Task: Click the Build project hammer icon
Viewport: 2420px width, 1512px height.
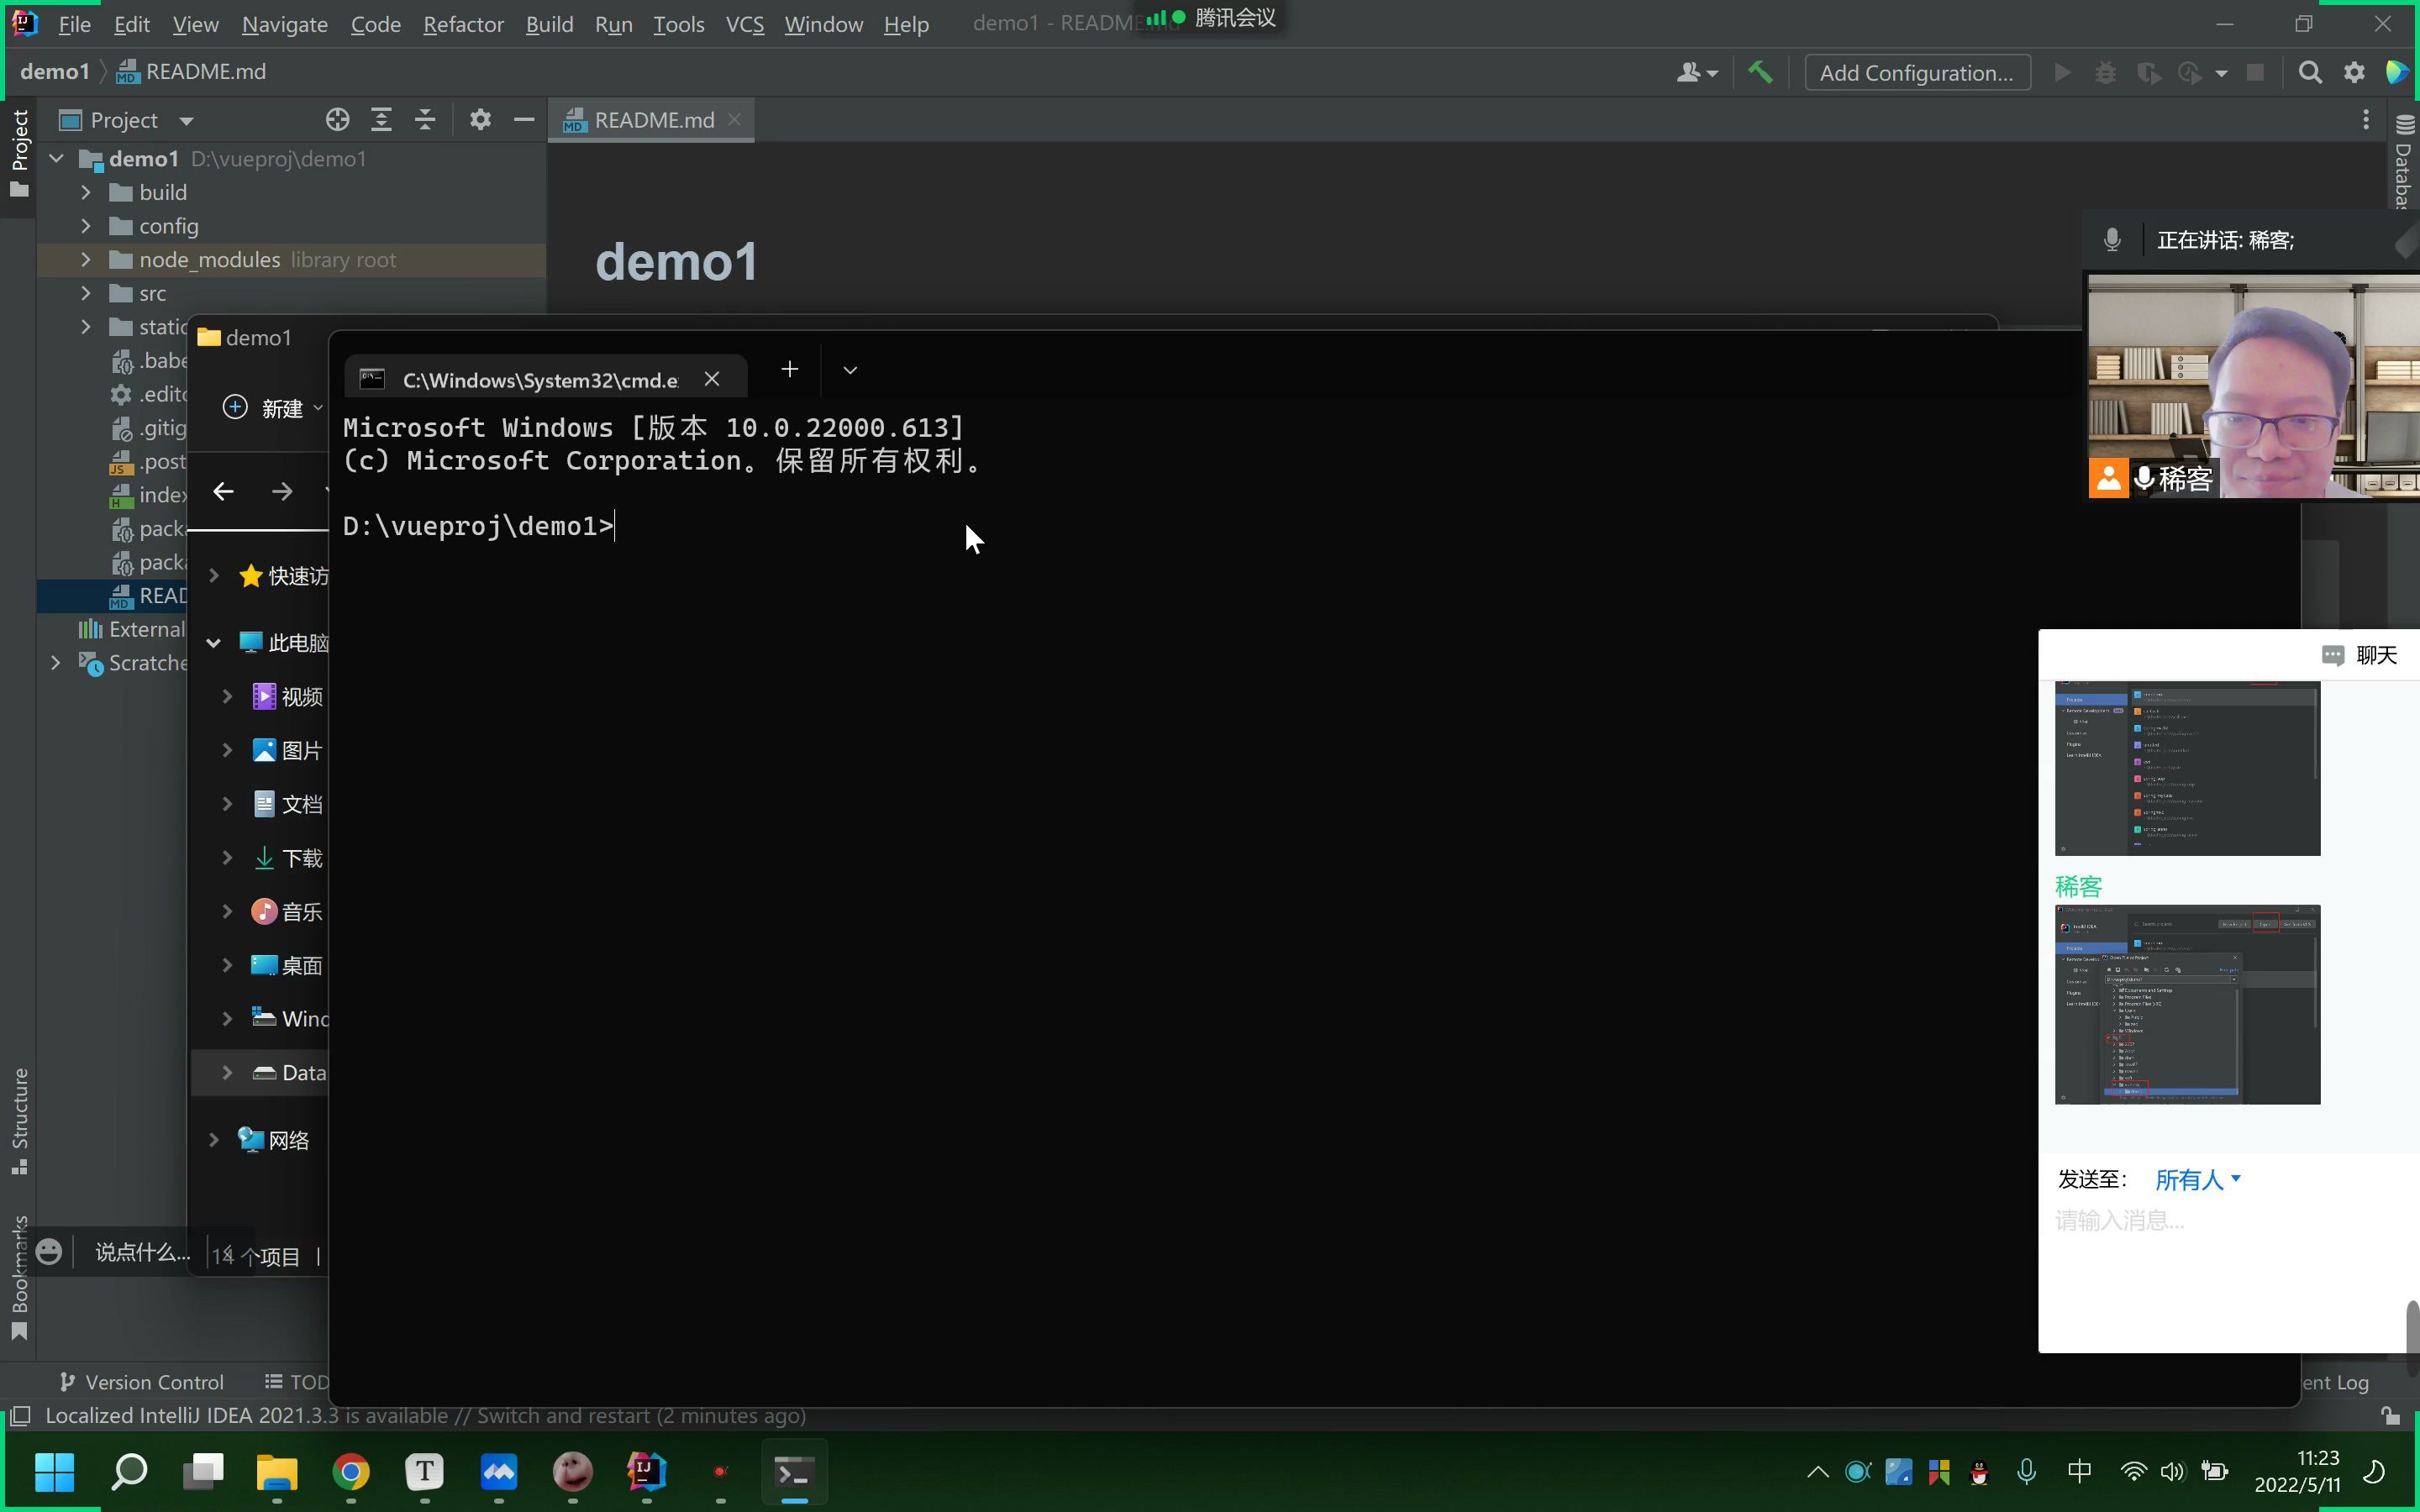Action: tap(1760, 72)
